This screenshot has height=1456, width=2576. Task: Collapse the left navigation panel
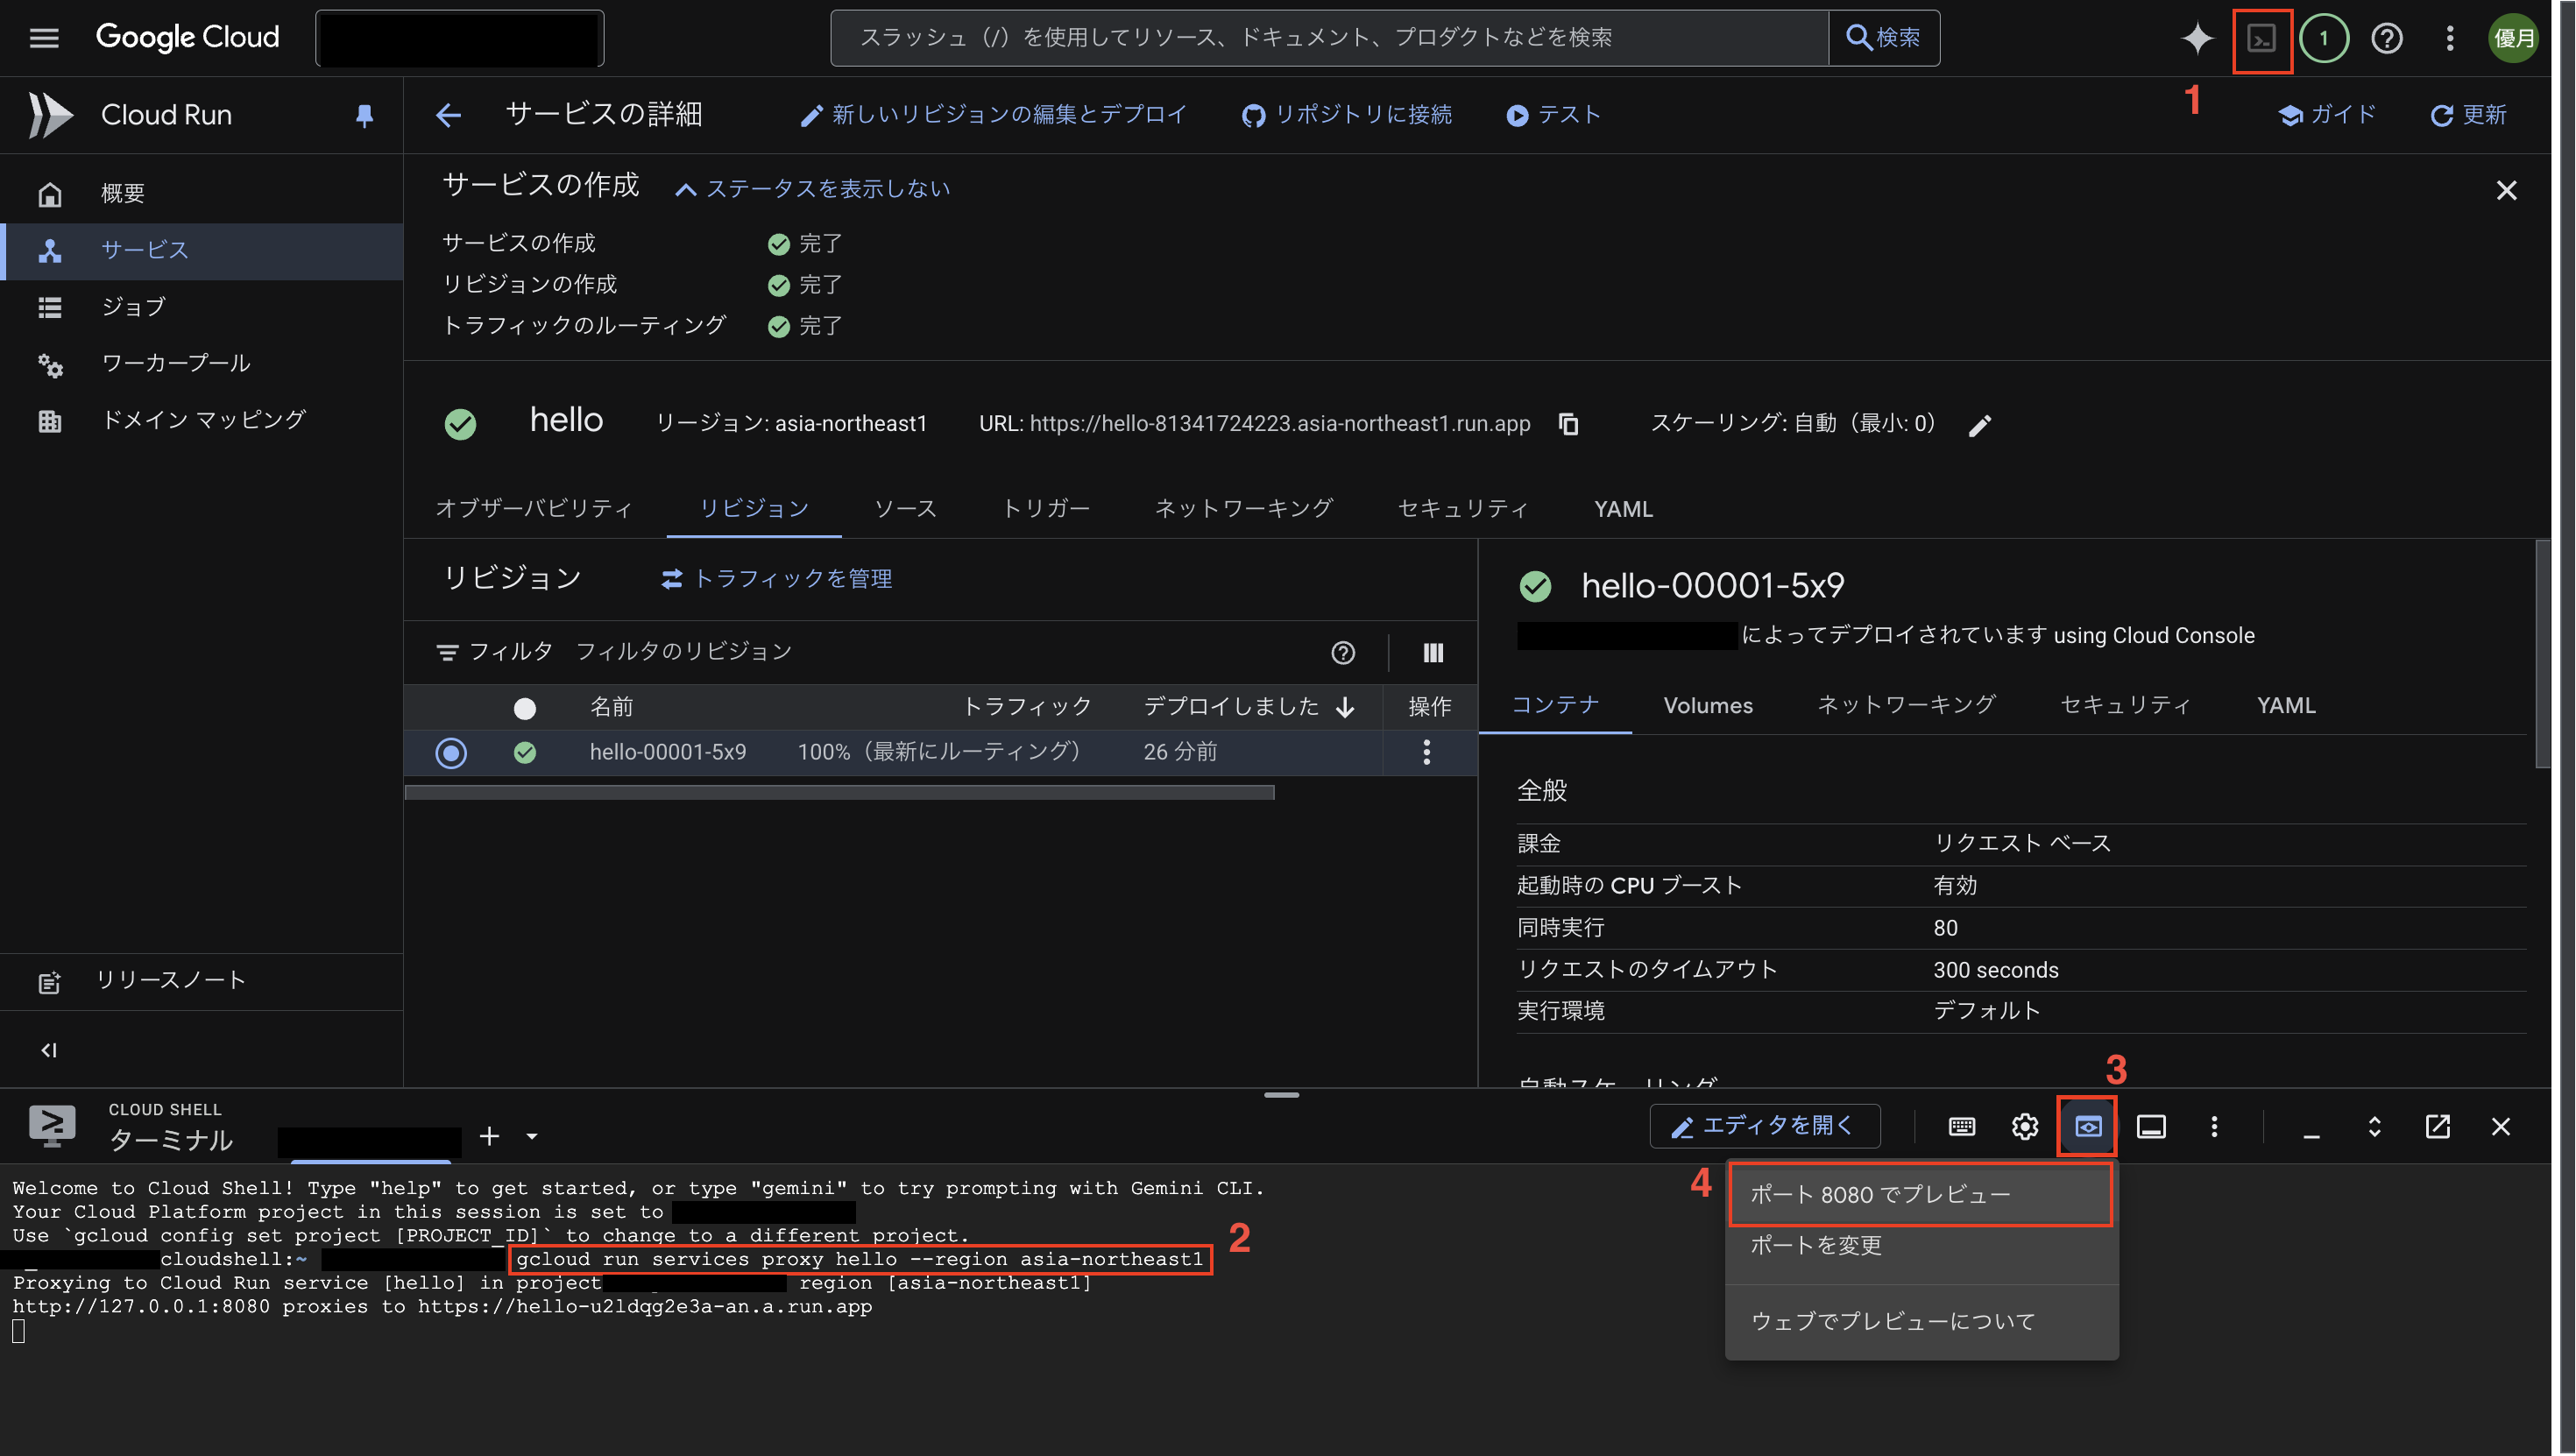point(48,1049)
